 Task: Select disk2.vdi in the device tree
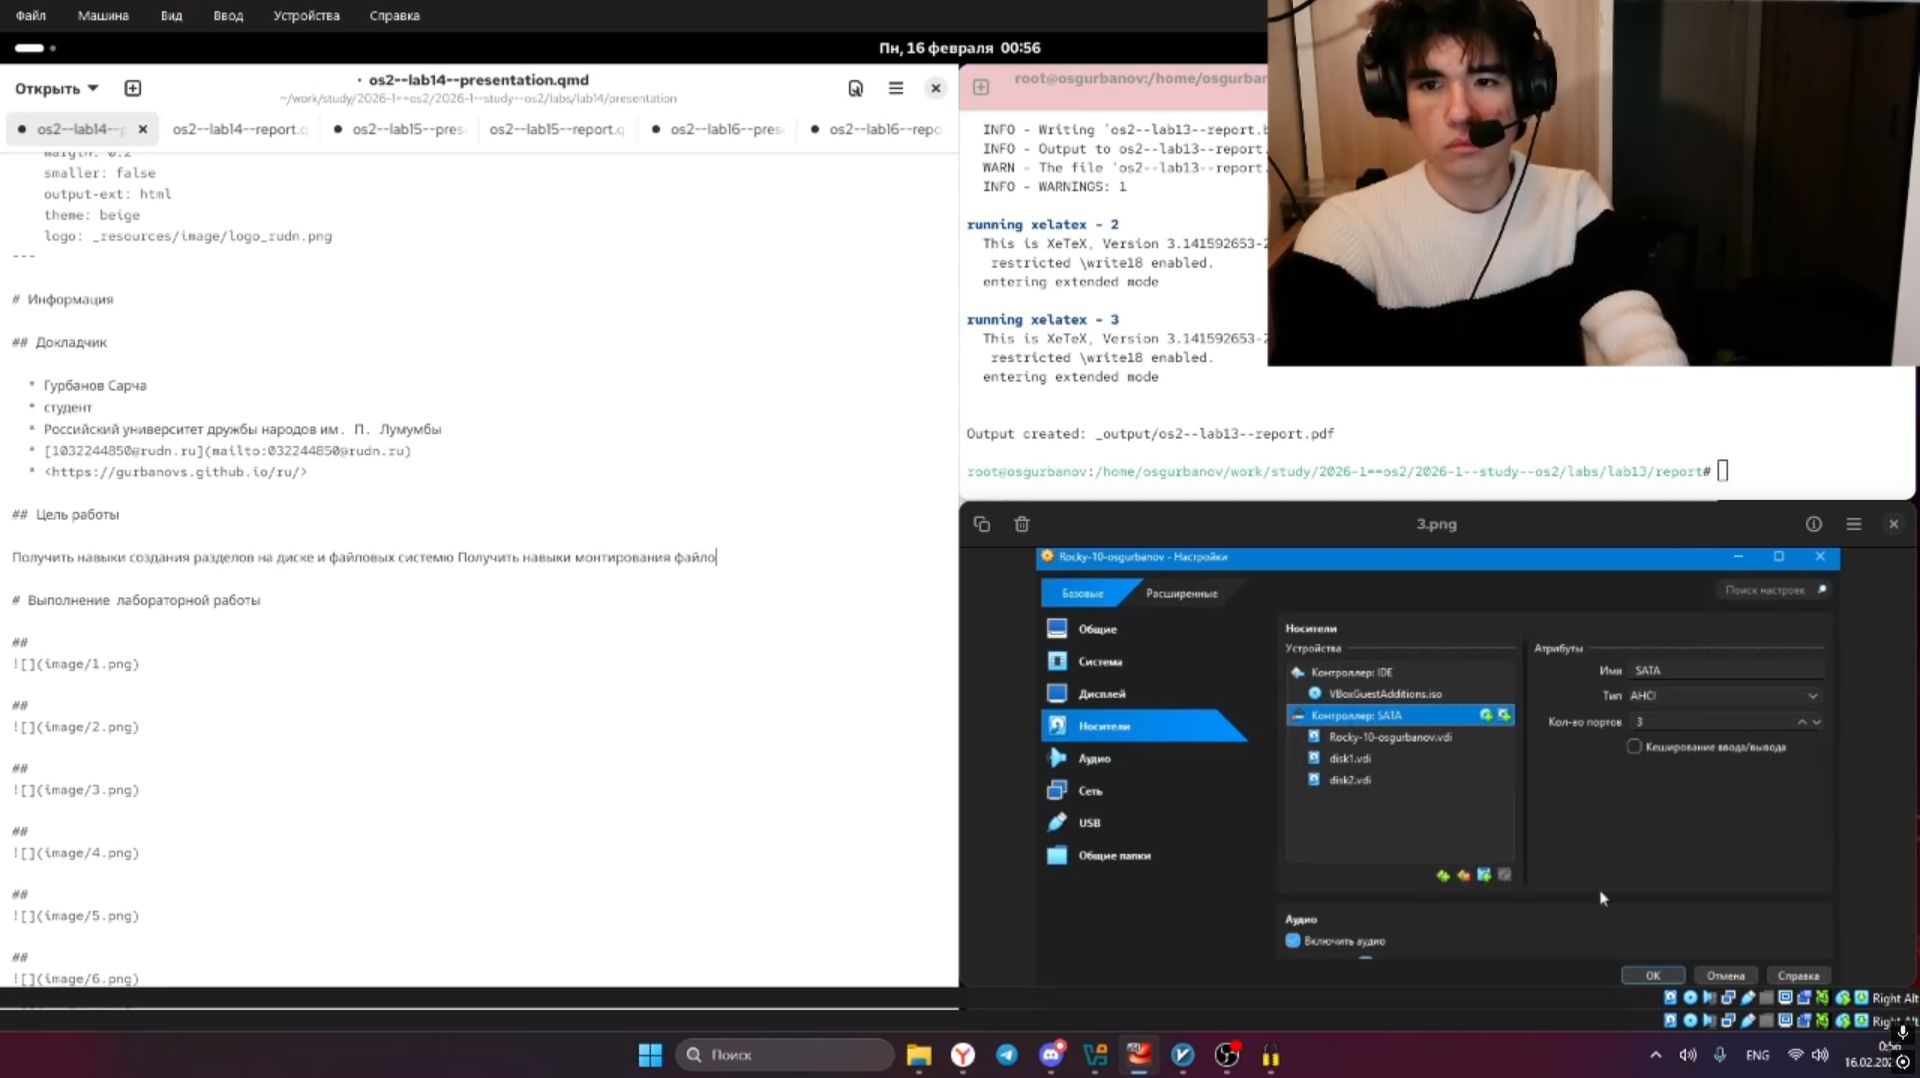coord(1400,780)
